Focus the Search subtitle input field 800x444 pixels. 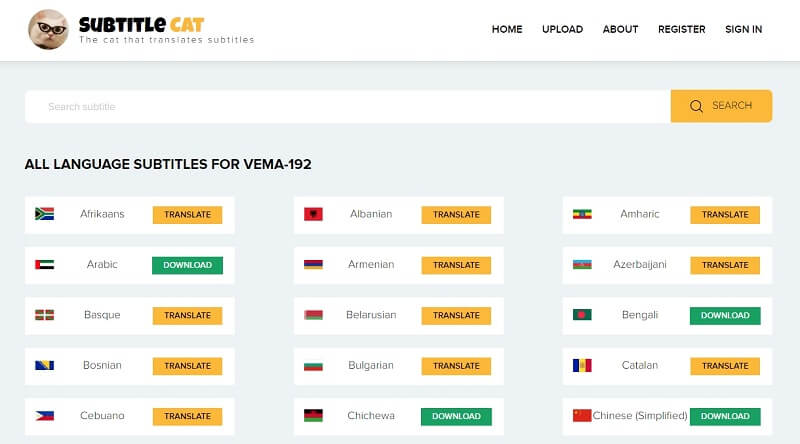pos(347,106)
